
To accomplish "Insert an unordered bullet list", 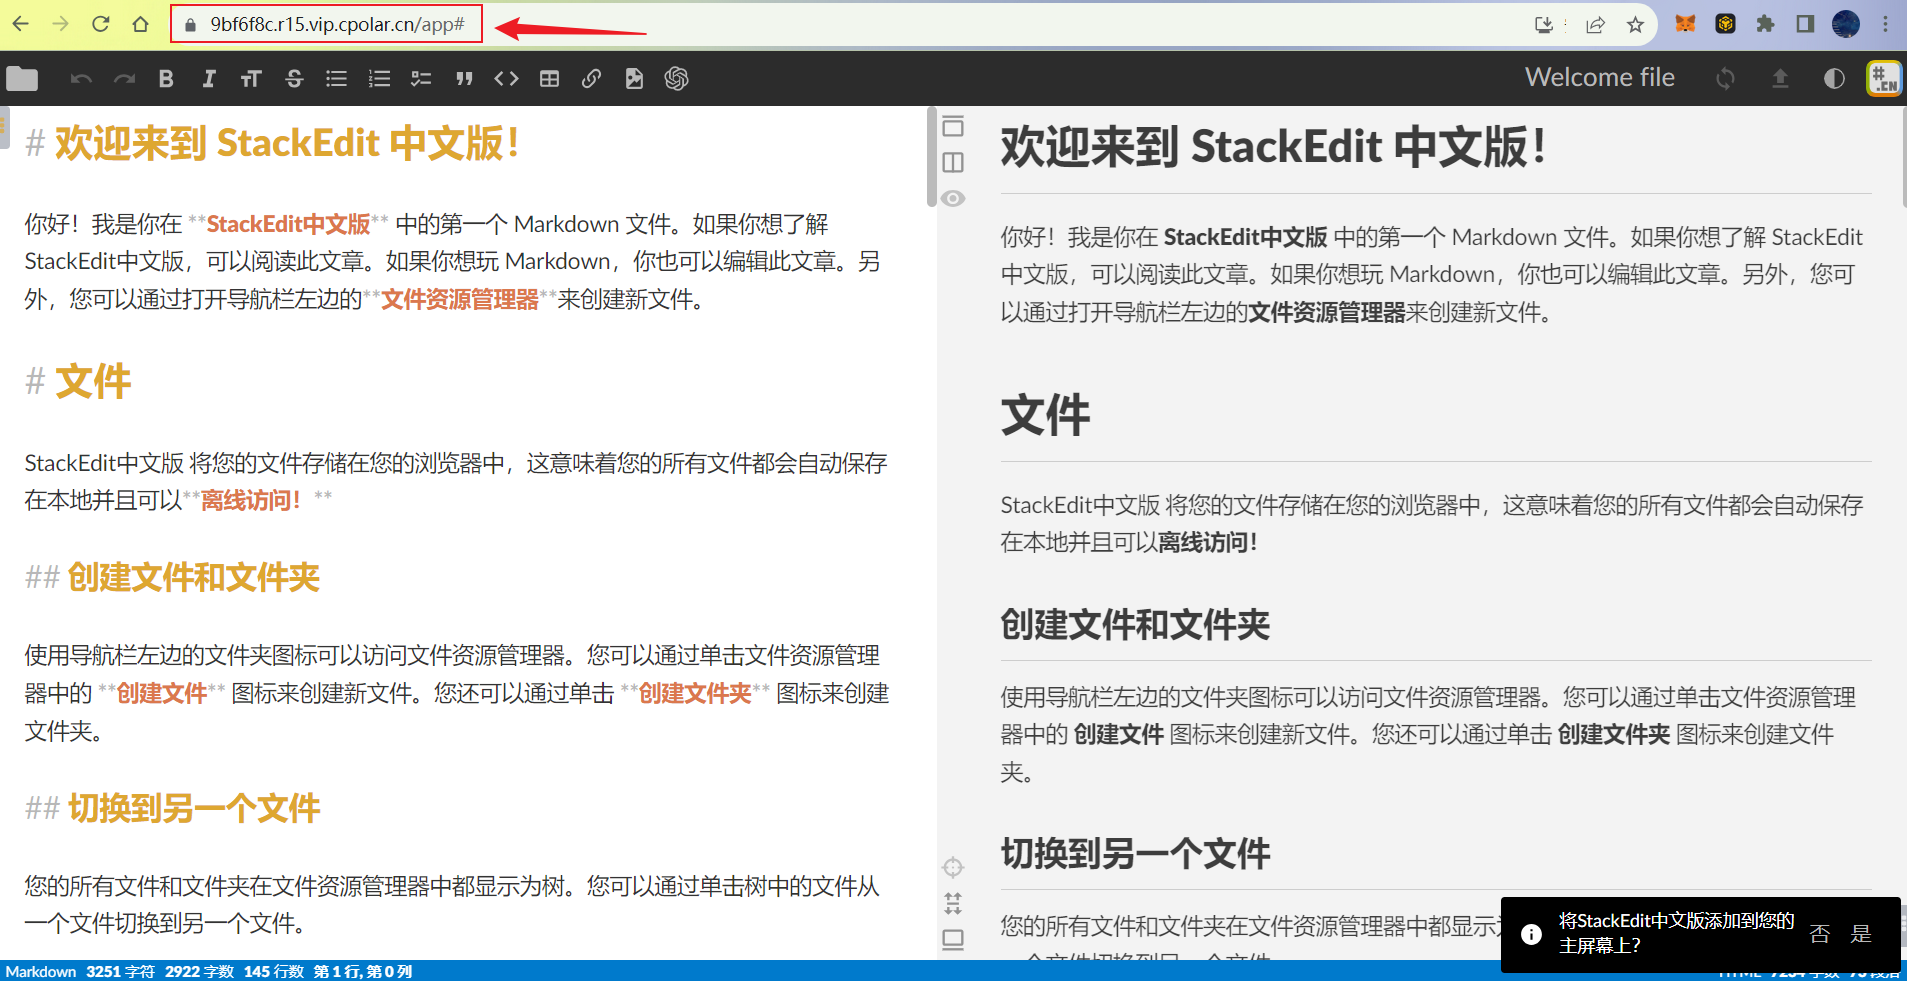I will [337, 79].
